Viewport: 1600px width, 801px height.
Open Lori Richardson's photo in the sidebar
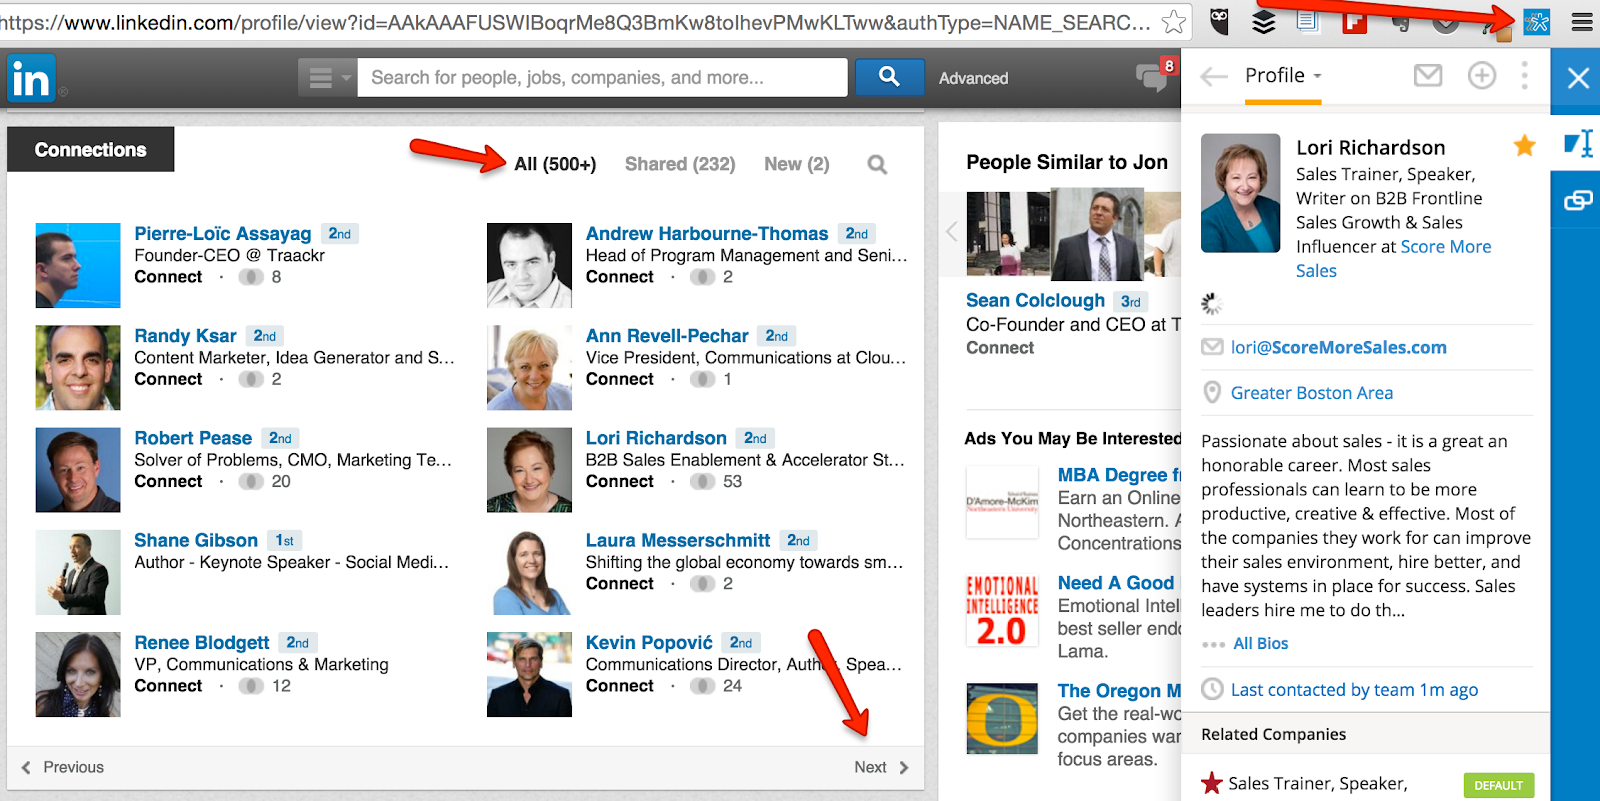(1240, 193)
